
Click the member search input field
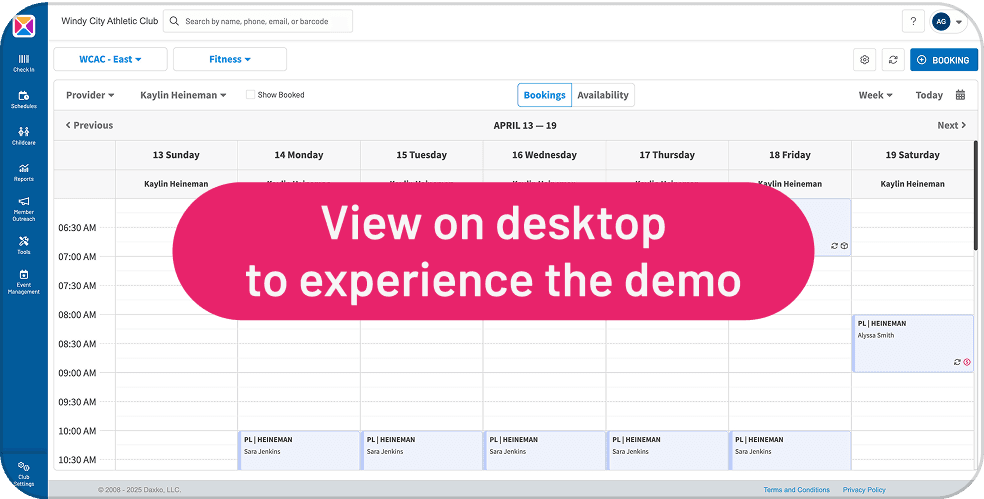click(258, 21)
